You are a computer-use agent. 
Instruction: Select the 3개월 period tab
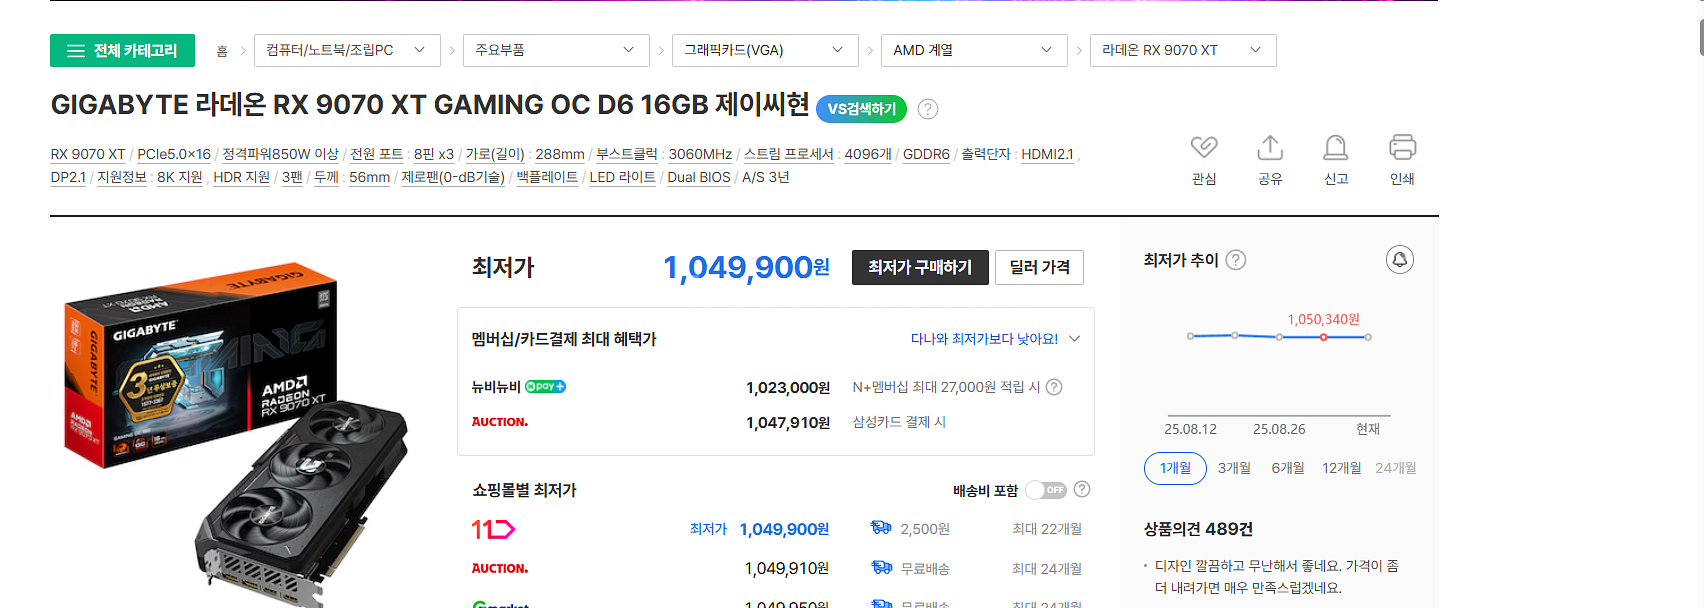click(1234, 468)
